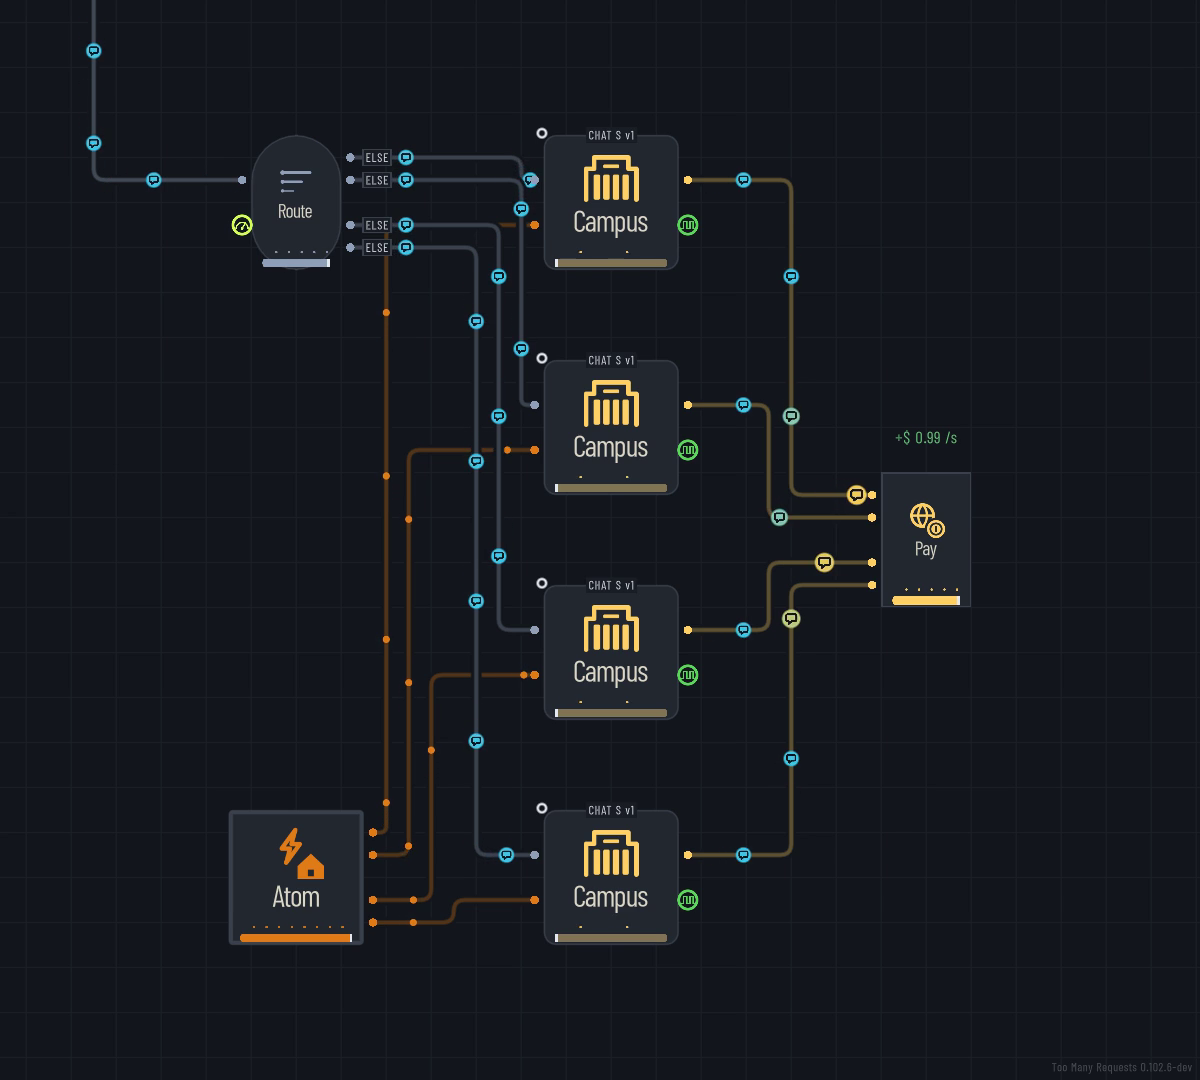Click the Pay node's lowest input port
The width and height of the screenshot is (1200, 1080).
873,585
